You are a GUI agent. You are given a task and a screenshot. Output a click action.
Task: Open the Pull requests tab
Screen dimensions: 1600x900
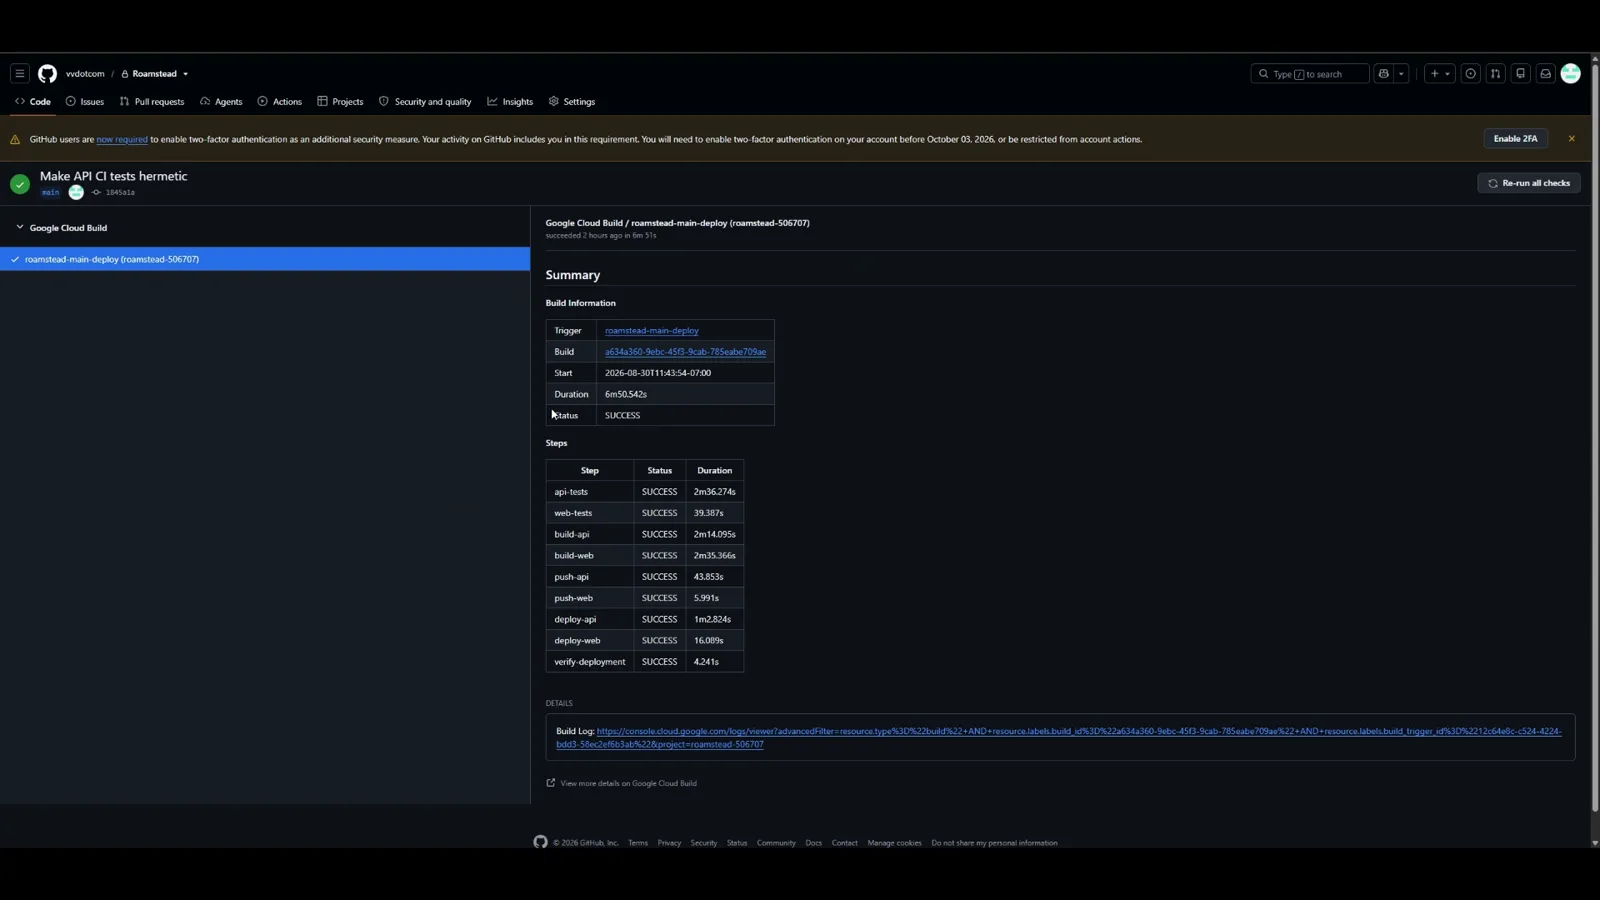click(152, 102)
